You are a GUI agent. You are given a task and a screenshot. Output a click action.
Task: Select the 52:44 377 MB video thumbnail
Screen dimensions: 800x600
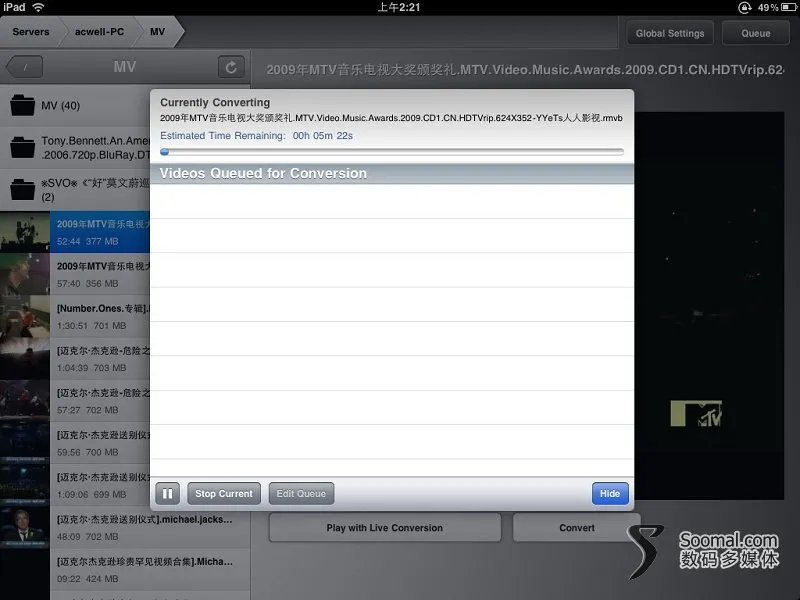click(25, 232)
